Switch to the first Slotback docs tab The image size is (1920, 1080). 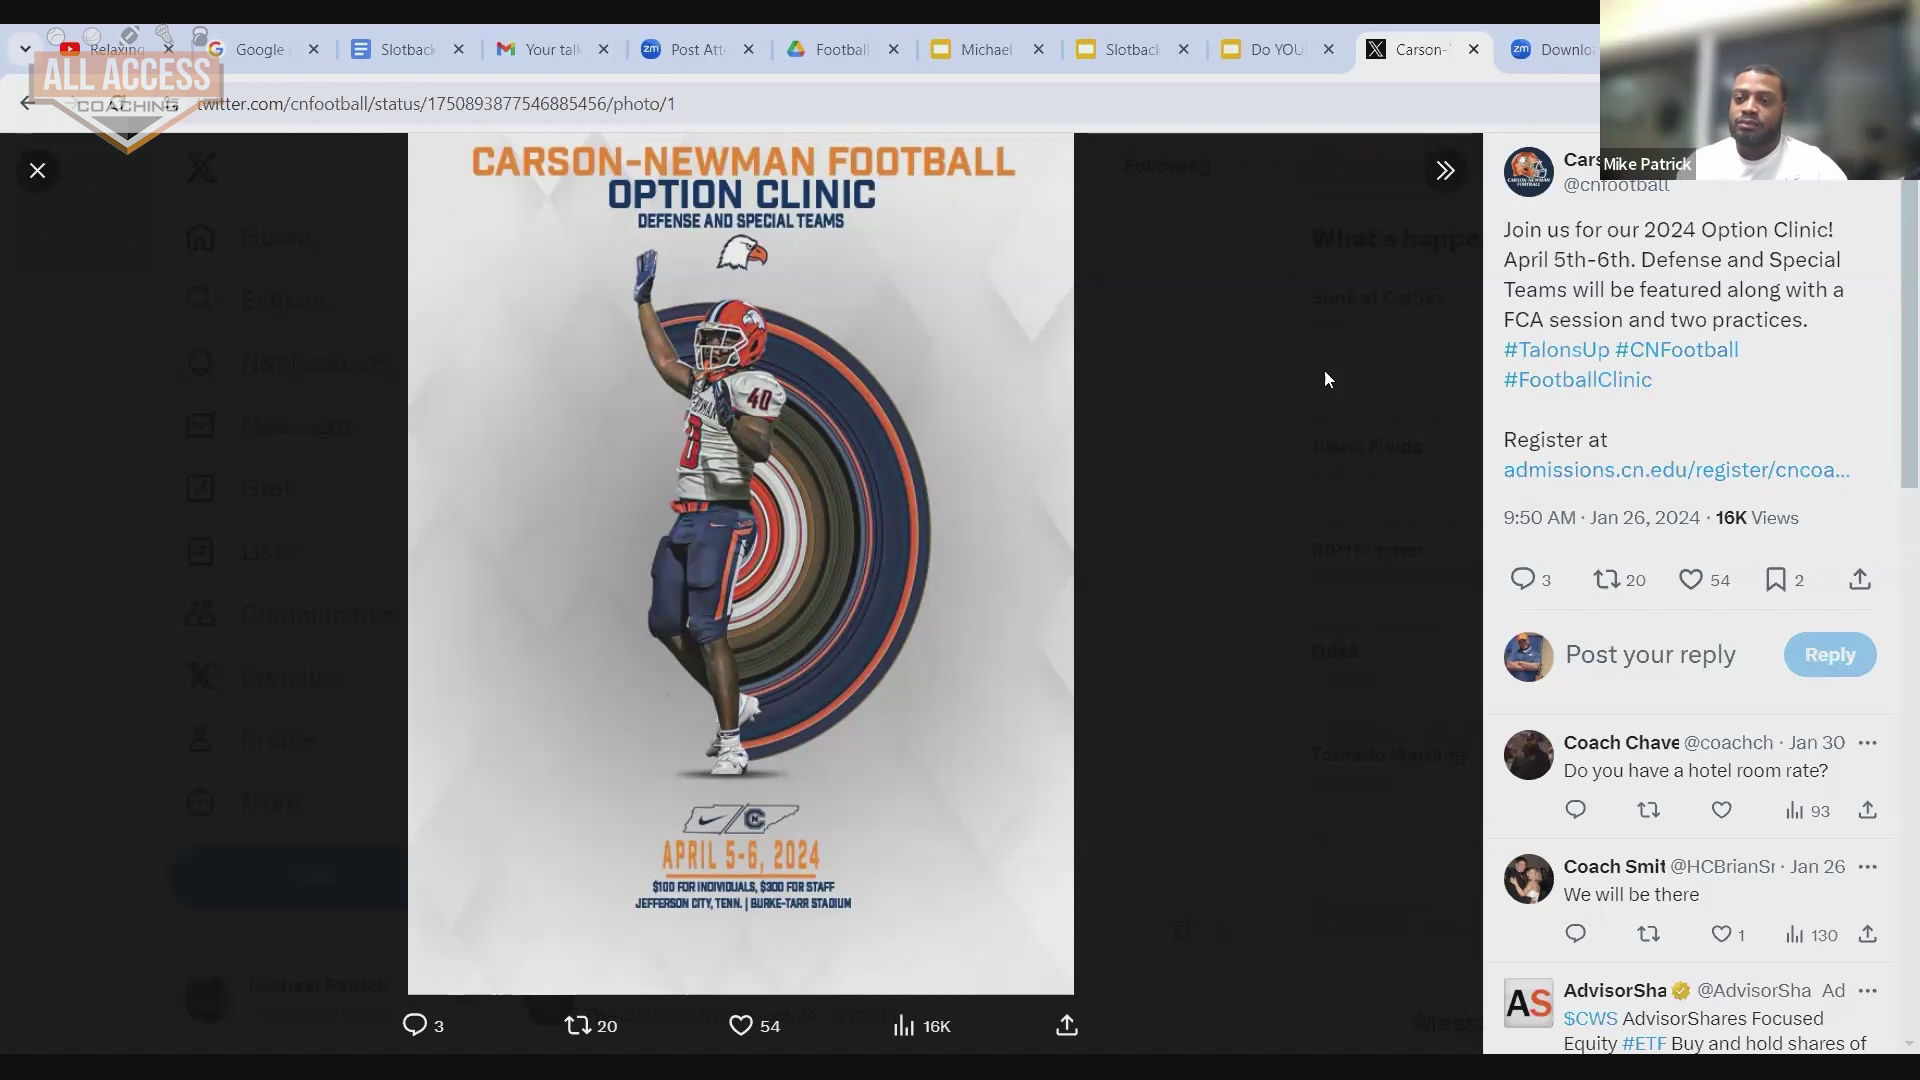(407, 49)
